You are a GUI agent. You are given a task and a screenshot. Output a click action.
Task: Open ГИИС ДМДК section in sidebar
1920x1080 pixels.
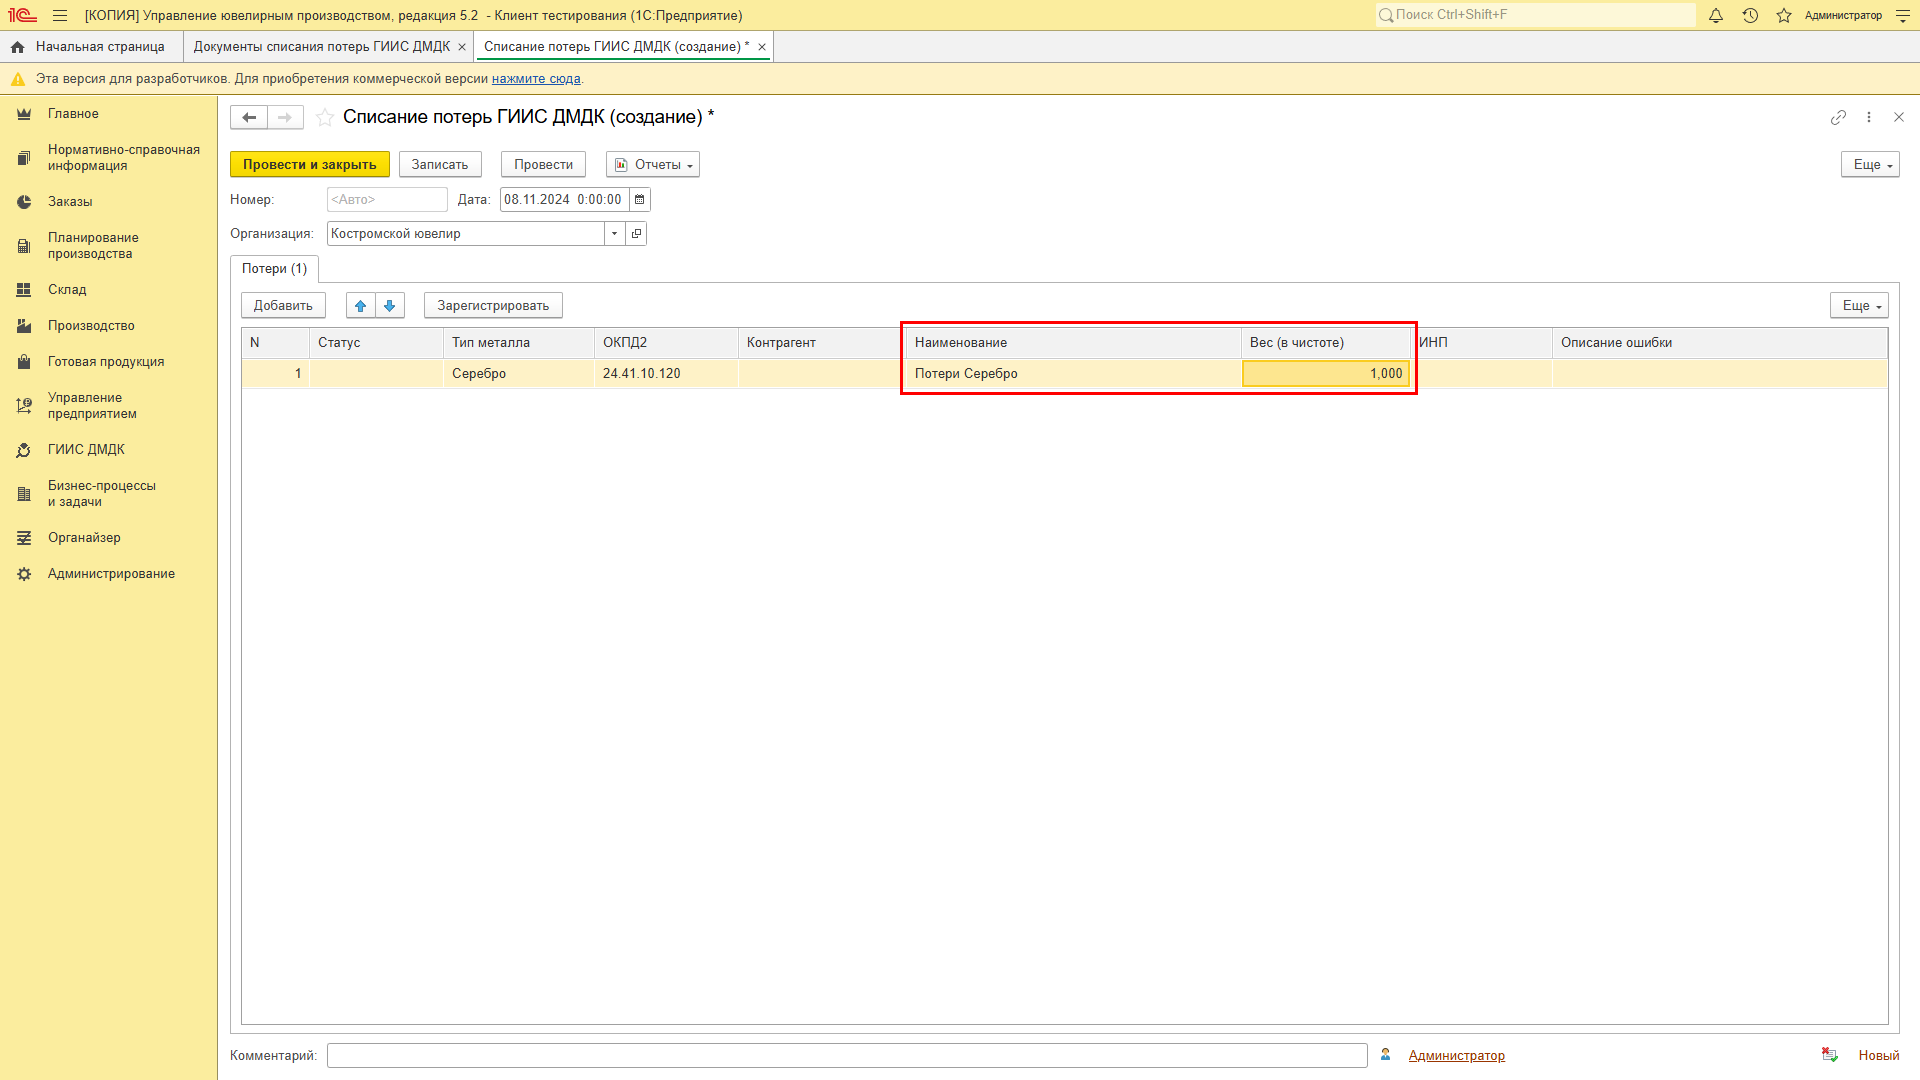(x=86, y=450)
